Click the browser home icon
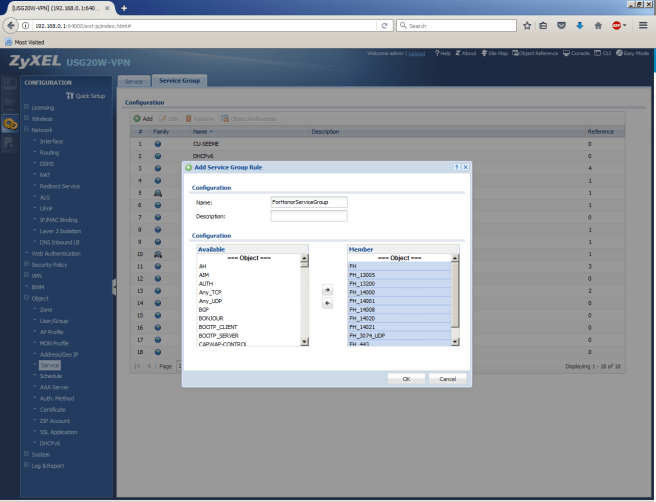The height and width of the screenshot is (502, 656). click(x=597, y=23)
